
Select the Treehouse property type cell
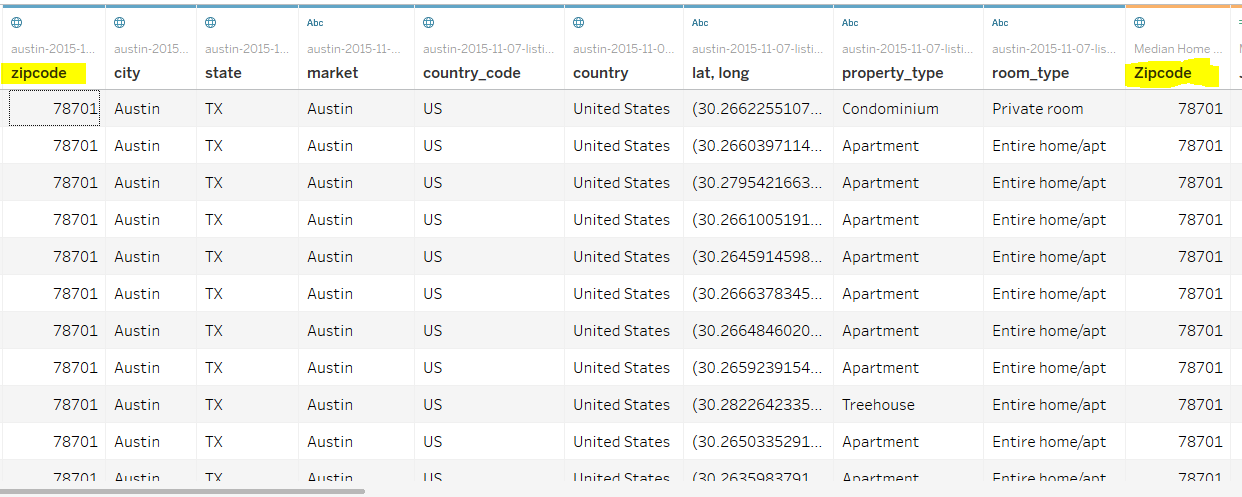pos(880,405)
